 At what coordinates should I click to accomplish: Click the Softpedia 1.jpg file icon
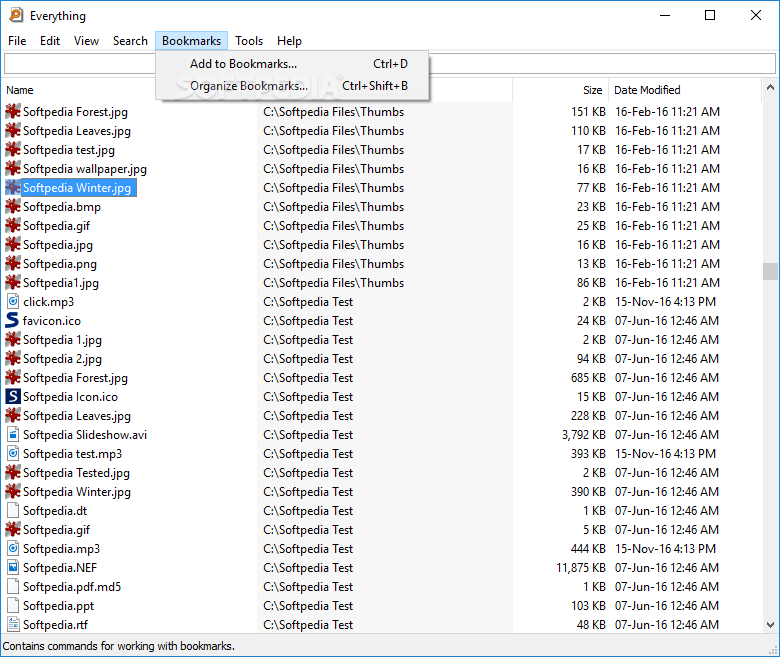click(13, 339)
